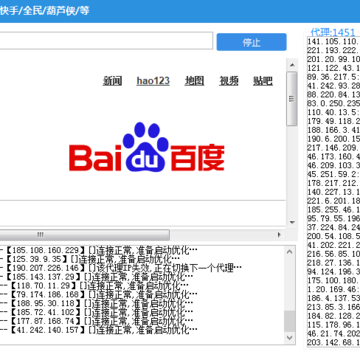Select proxy entry starting 1.20.169.46
The image size is (360, 360).
333,289
